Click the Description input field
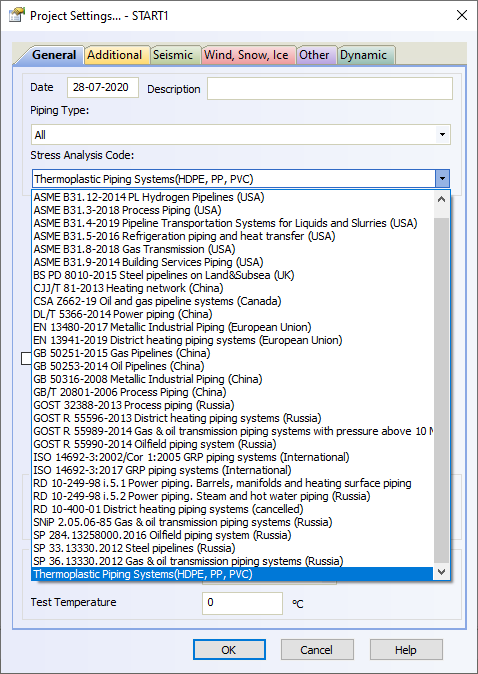This screenshot has height=674, width=478. [x=330, y=89]
